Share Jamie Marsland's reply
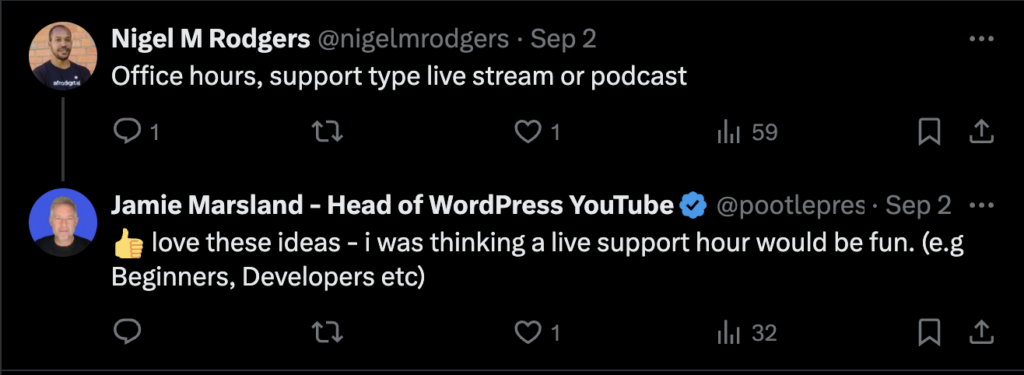Image resolution: width=1024 pixels, height=375 pixels. [980, 334]
